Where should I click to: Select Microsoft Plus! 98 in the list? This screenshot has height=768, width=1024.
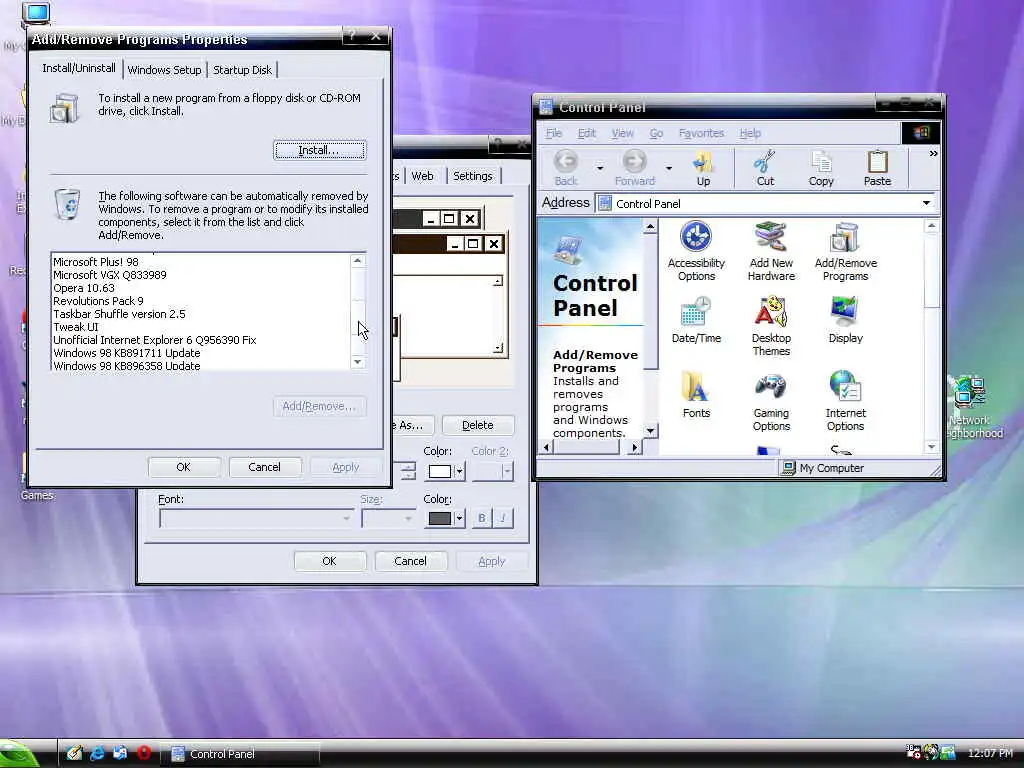click(x=96, y=262)
